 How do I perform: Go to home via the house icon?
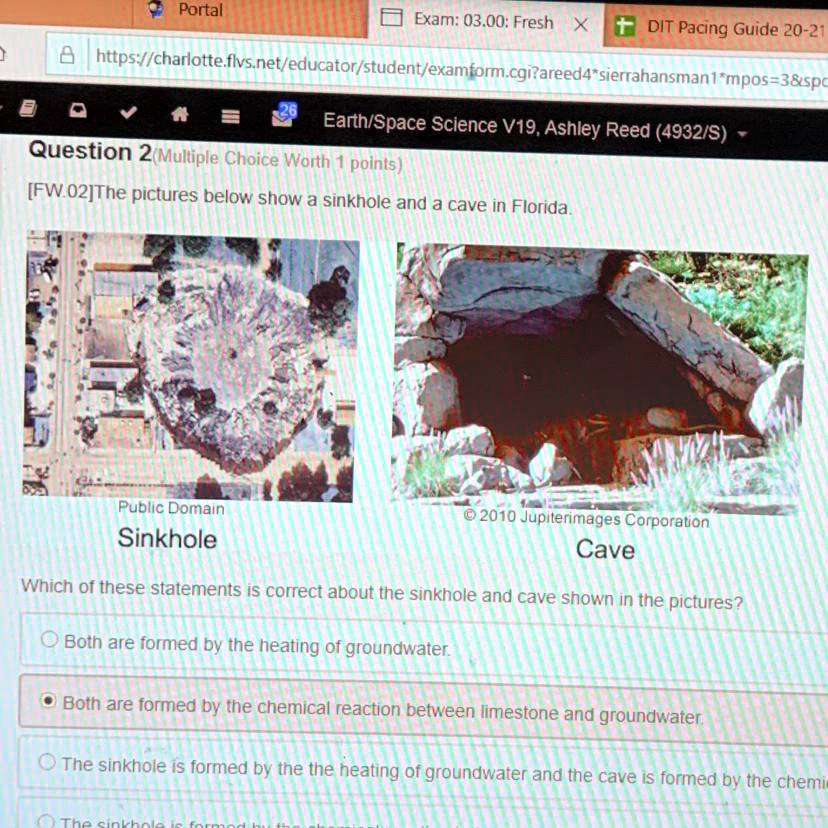[x=179, y=114]
